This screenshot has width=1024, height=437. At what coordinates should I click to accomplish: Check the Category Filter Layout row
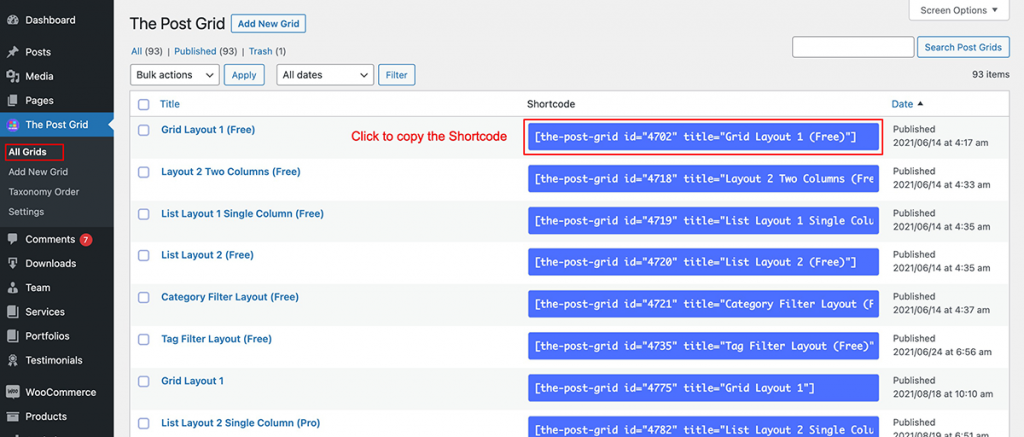point(144,297)
